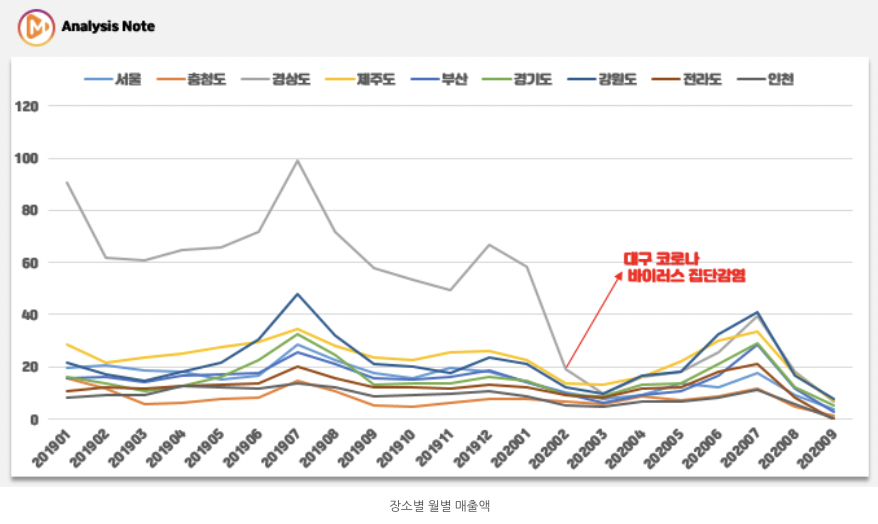Click the x-axis label 201904
Viewport: 878px width, 524px height.
[x=167, y=448]
